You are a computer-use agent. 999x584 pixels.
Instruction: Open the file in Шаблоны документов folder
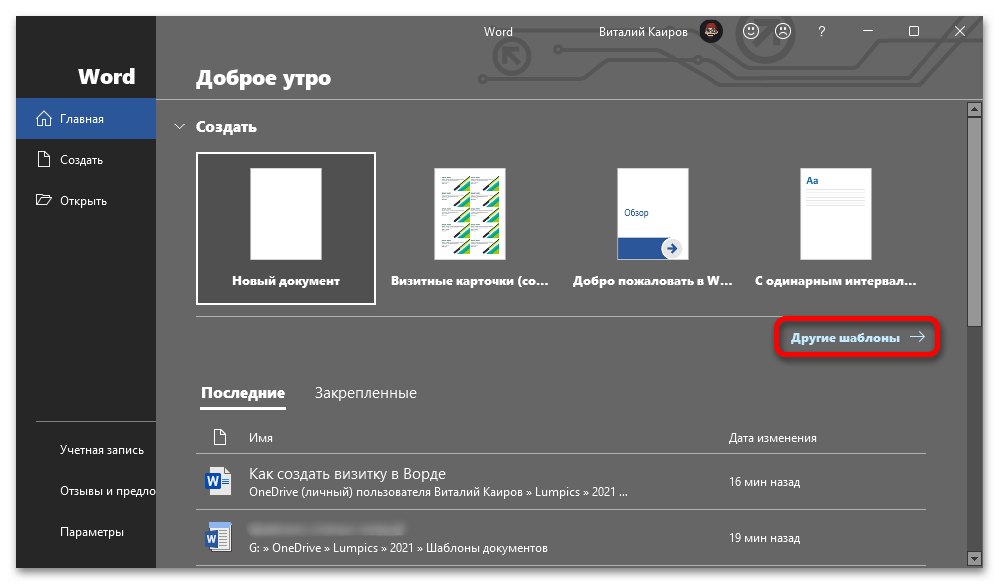point(561,538)
